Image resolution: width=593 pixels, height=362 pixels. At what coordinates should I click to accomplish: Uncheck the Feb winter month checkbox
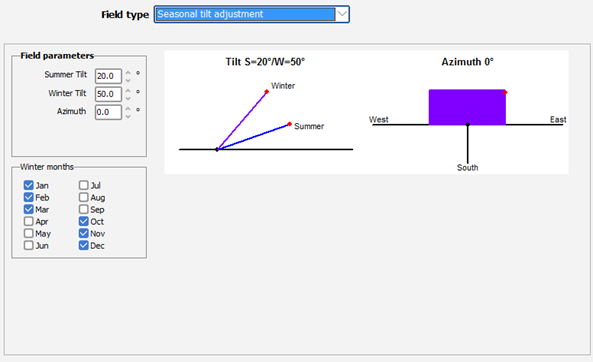pyautogui.click(x=28, y=197)
